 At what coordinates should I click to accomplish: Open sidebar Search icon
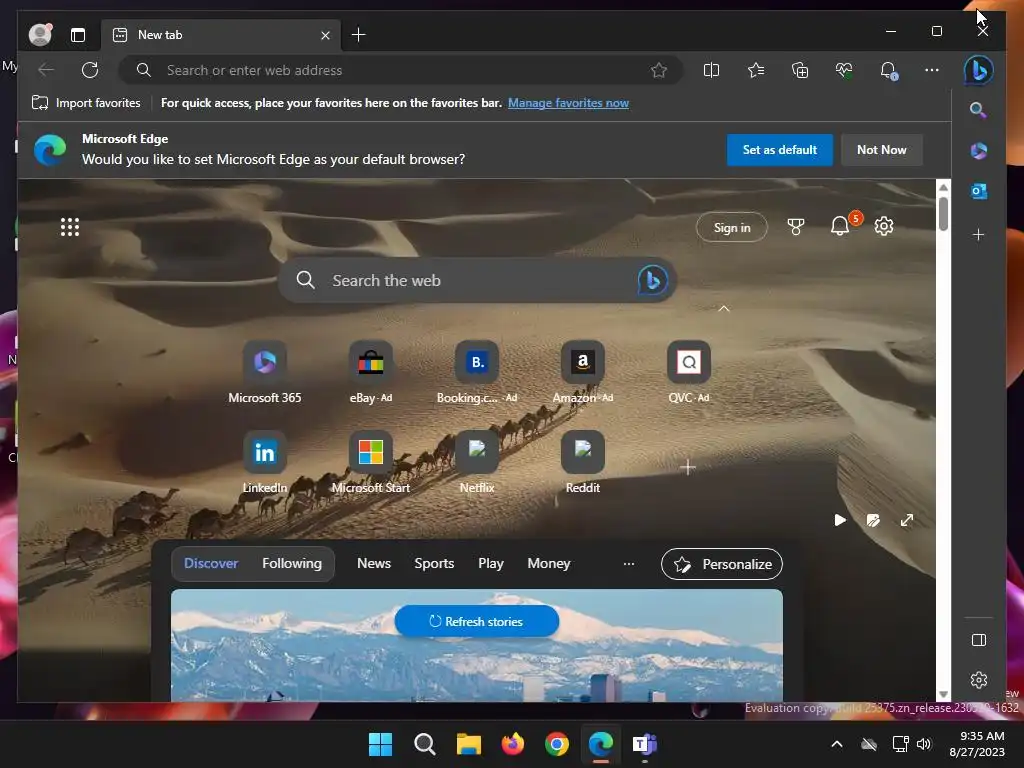pos(978,110)
